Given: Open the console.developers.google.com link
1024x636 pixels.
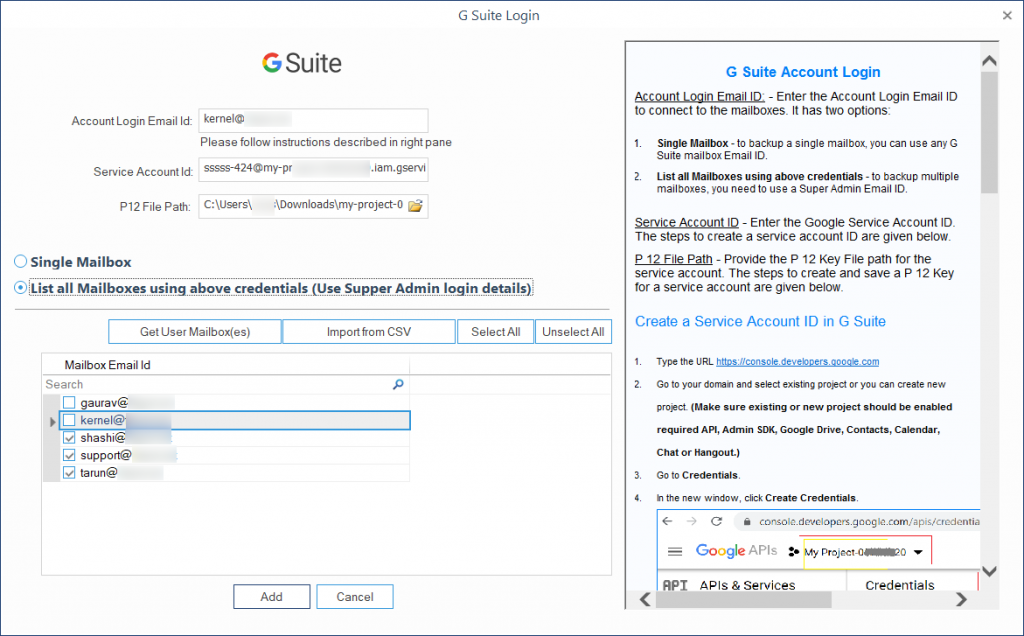Looking at the screenshot, I should click(797, 362).
